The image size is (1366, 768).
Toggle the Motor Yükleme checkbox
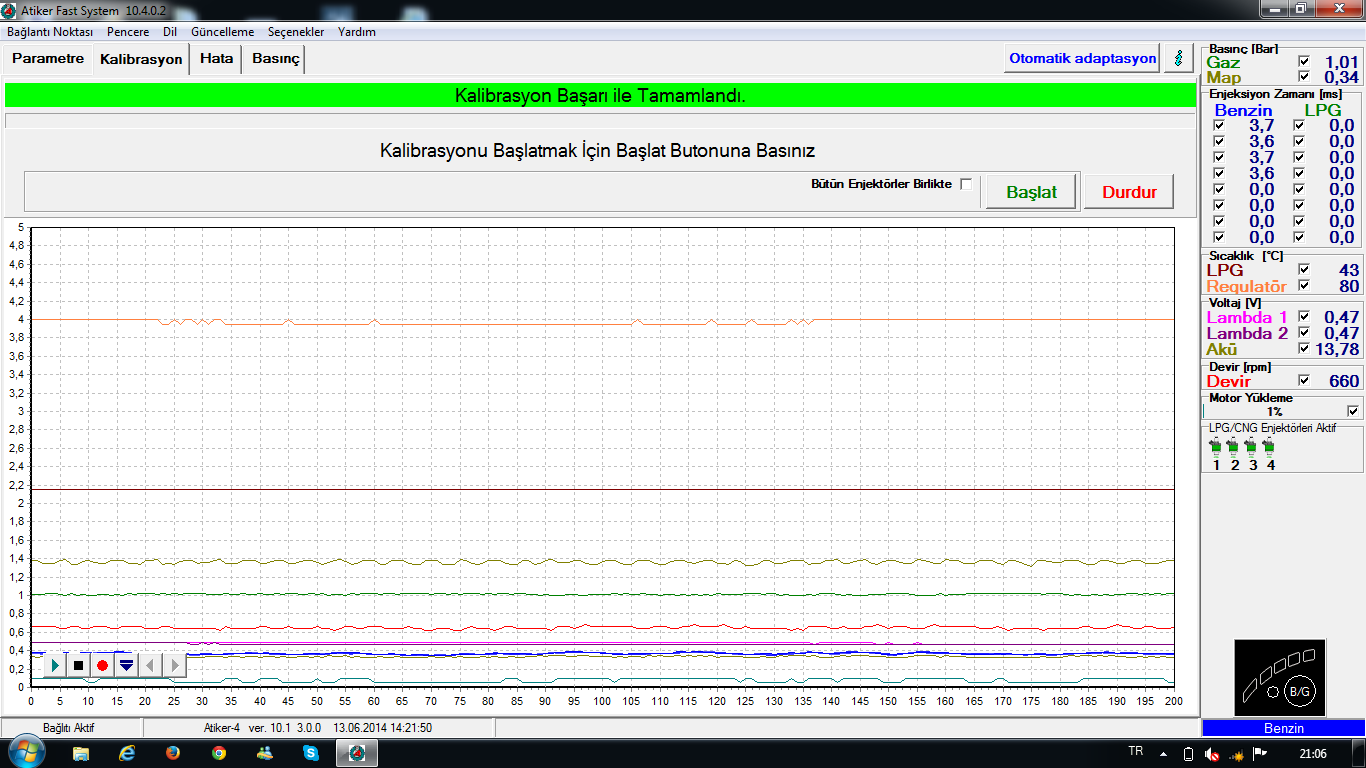tap(1353, 411)
